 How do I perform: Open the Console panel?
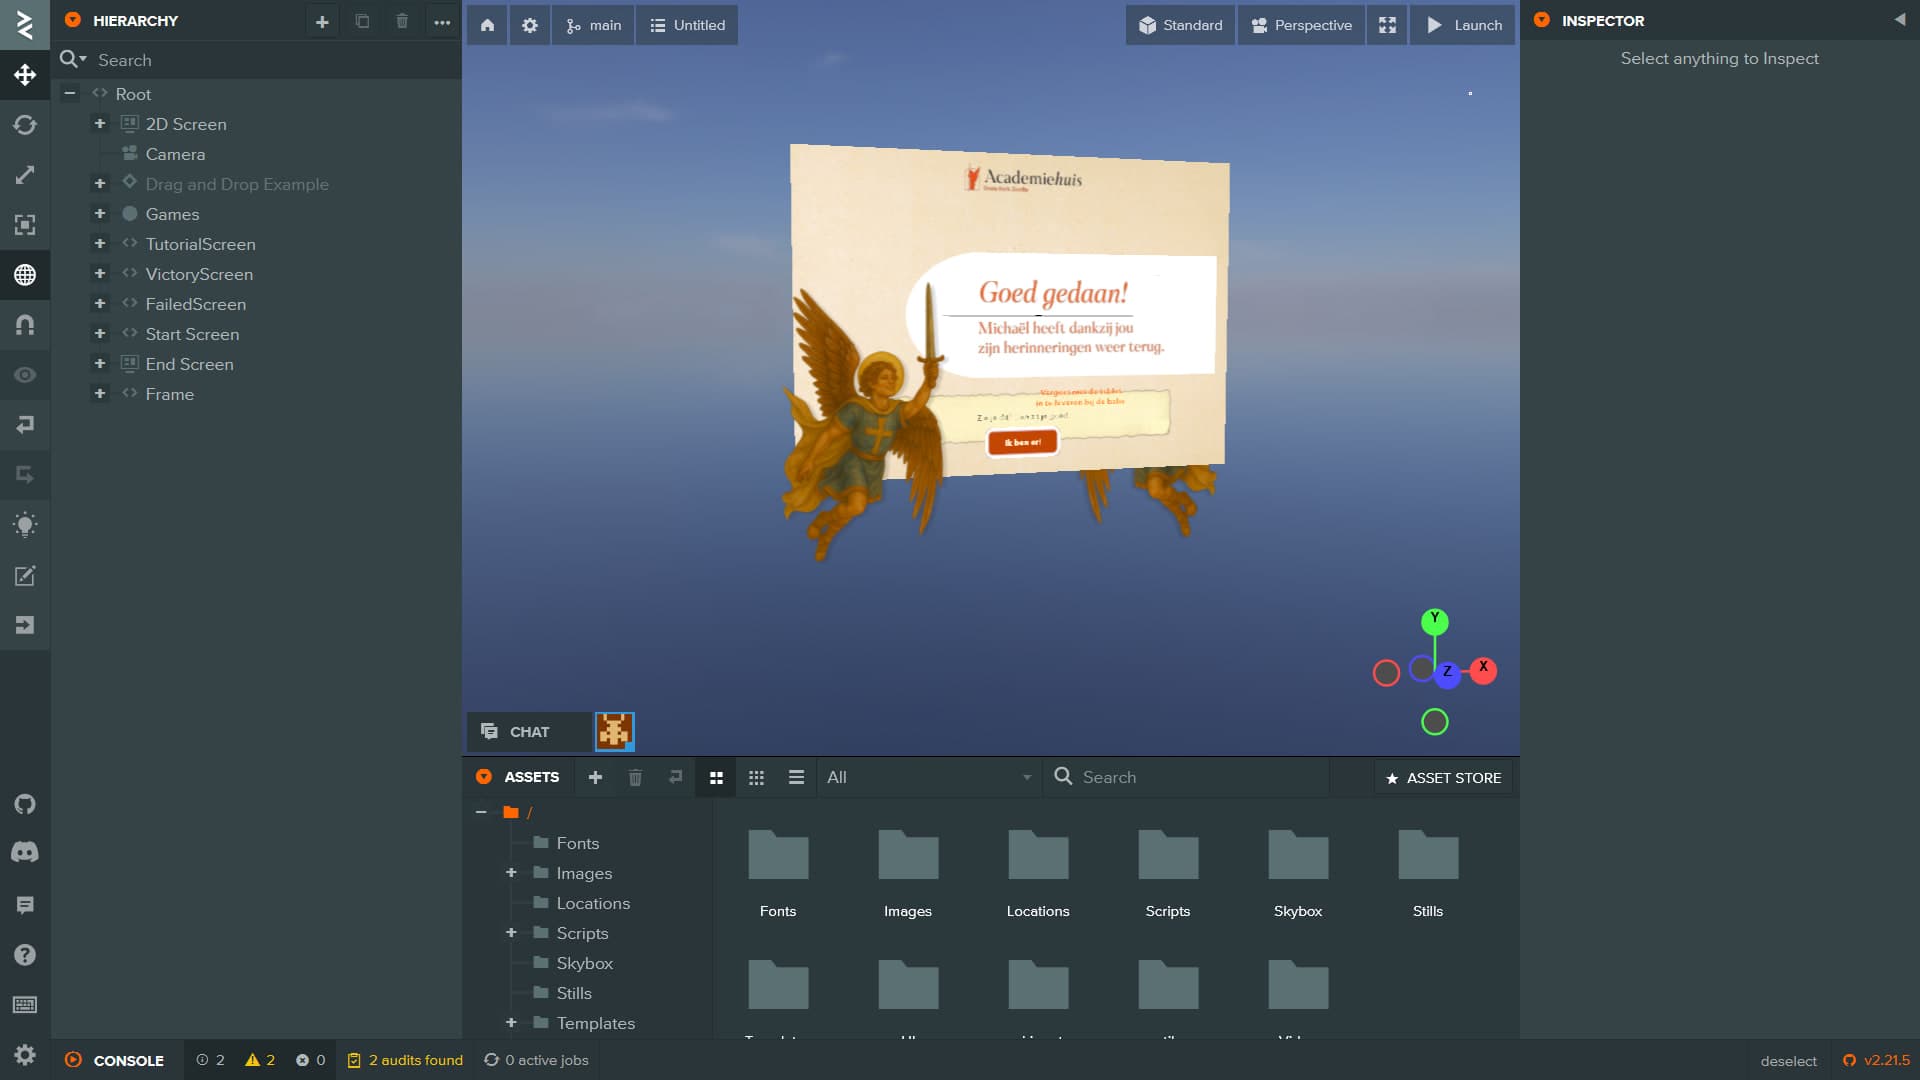115,1060
